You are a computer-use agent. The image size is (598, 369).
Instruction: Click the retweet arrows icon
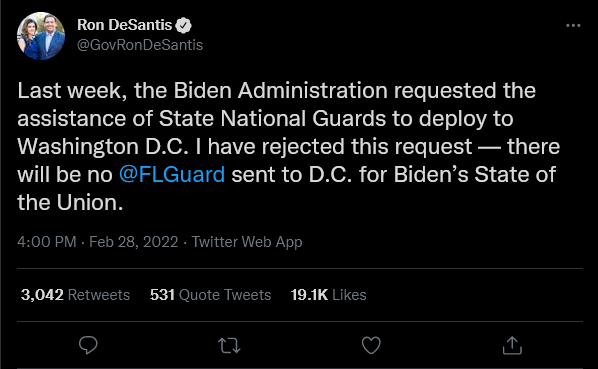pos(229,346)
